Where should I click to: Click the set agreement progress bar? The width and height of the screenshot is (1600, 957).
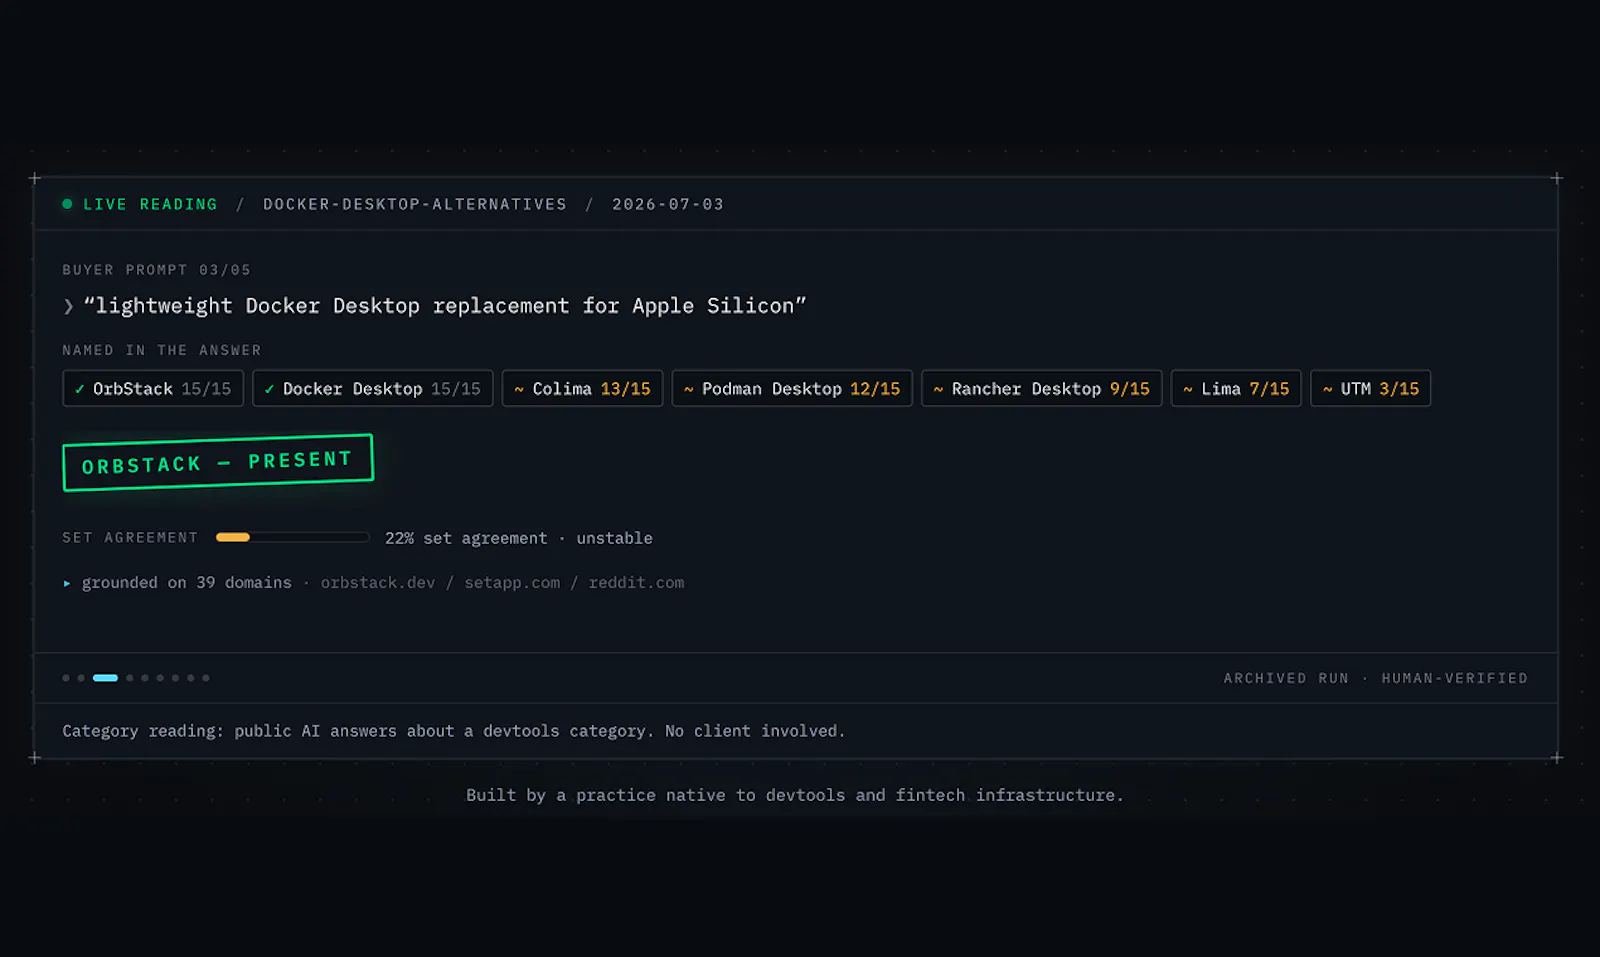pyautogui.click(x=292, y=538)
